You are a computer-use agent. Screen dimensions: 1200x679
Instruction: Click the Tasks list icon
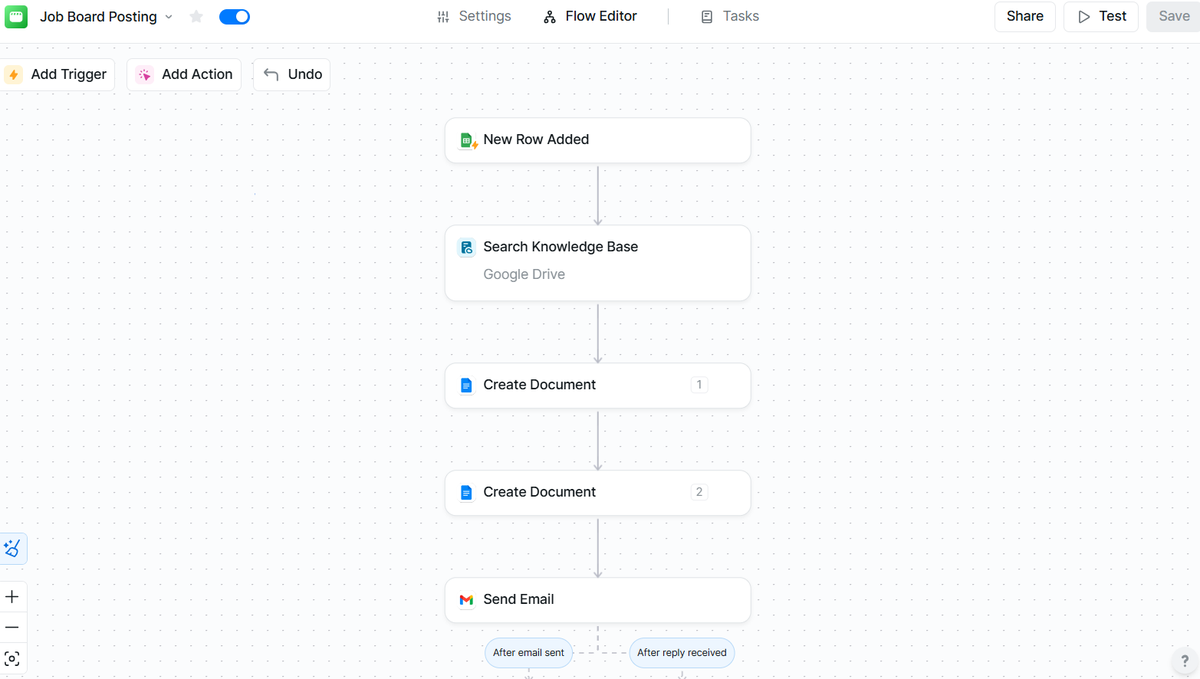(x=707, y=17)
